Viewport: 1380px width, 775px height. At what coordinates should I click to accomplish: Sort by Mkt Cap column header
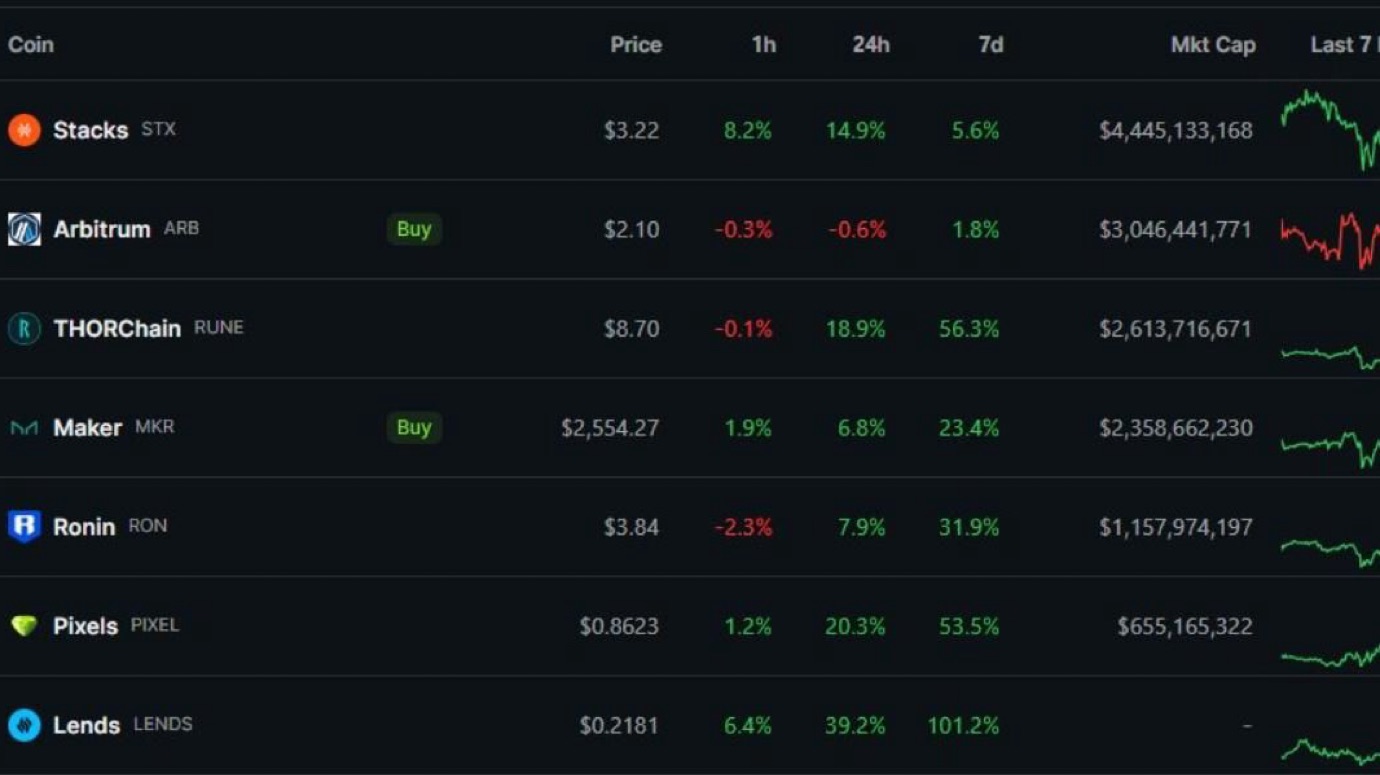1212,45
